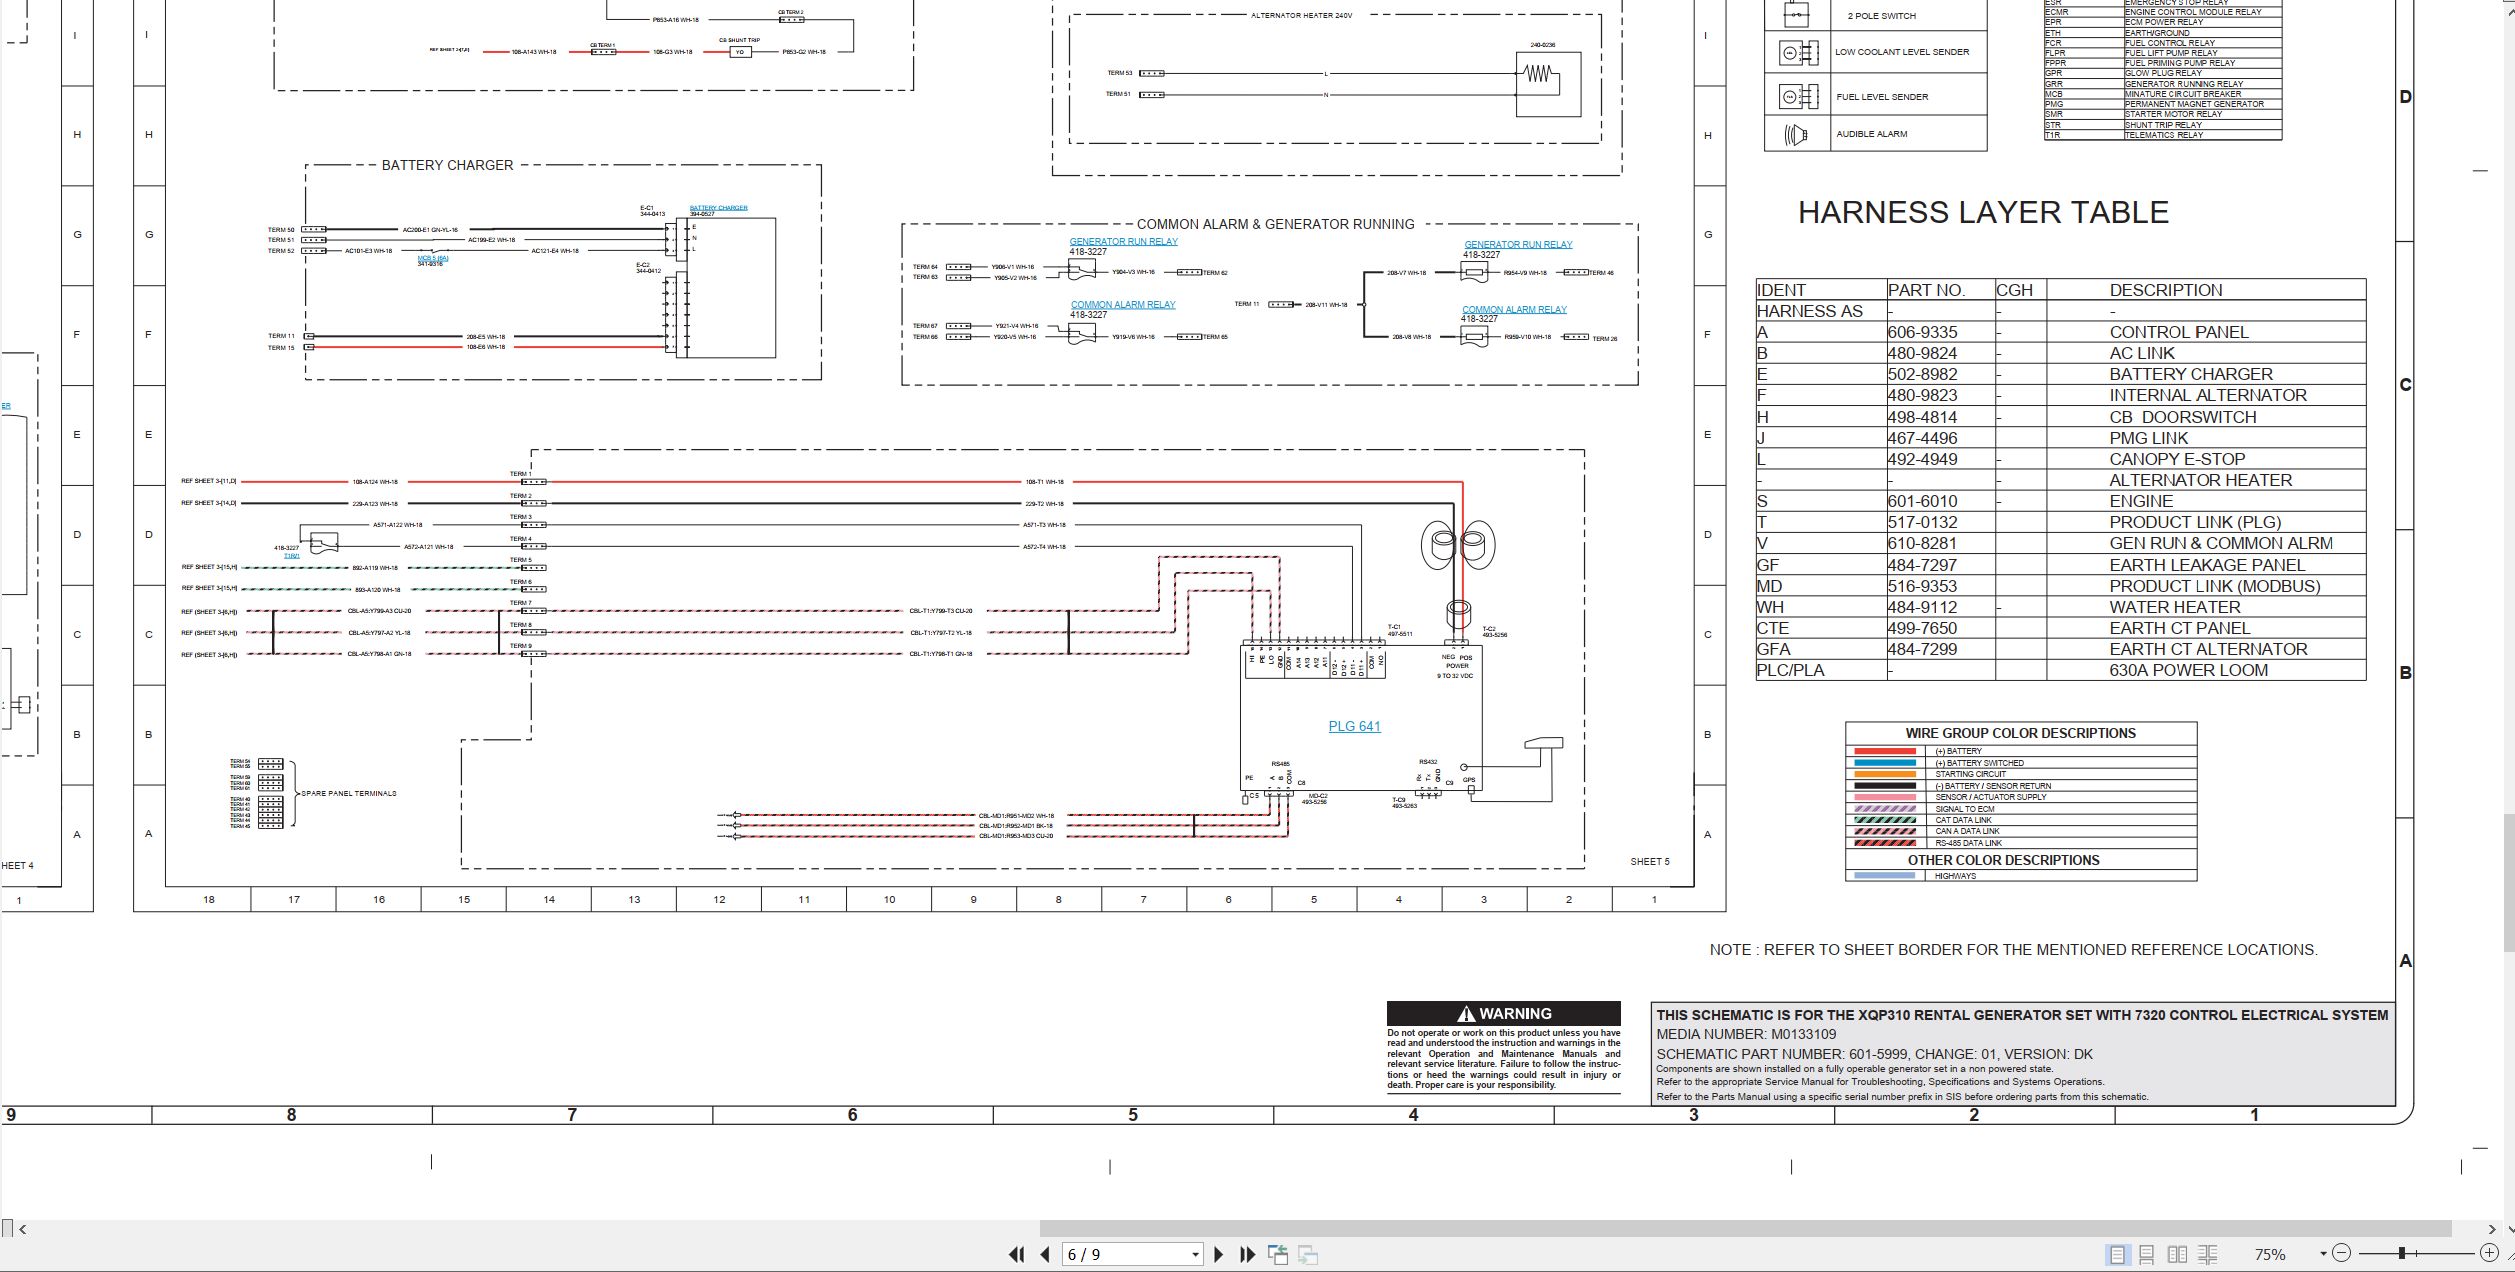2515x1272 pixels.
Task: Open the left GENERATOR RUN RELAY link
Action: pyautogui.click(x=1123, y=242)
